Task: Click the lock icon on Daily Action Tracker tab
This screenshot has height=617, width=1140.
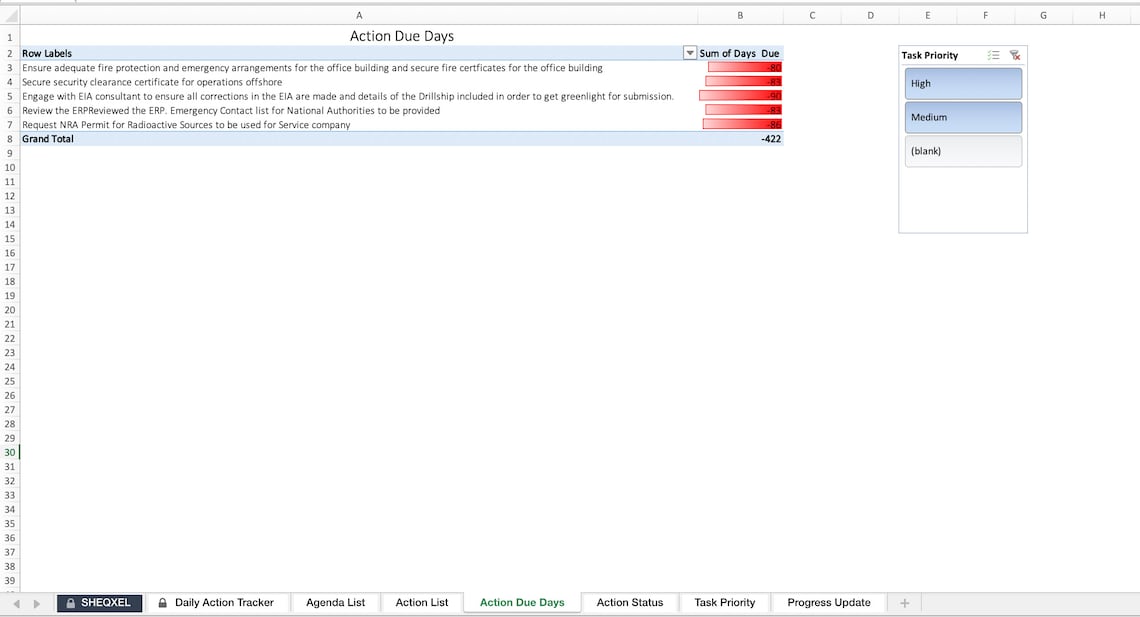Action: tap(161, 602)
